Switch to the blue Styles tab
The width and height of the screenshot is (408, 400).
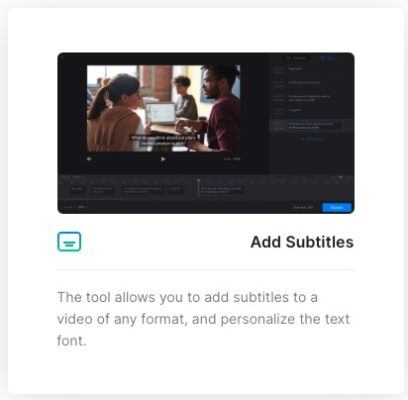pos(328,58)
